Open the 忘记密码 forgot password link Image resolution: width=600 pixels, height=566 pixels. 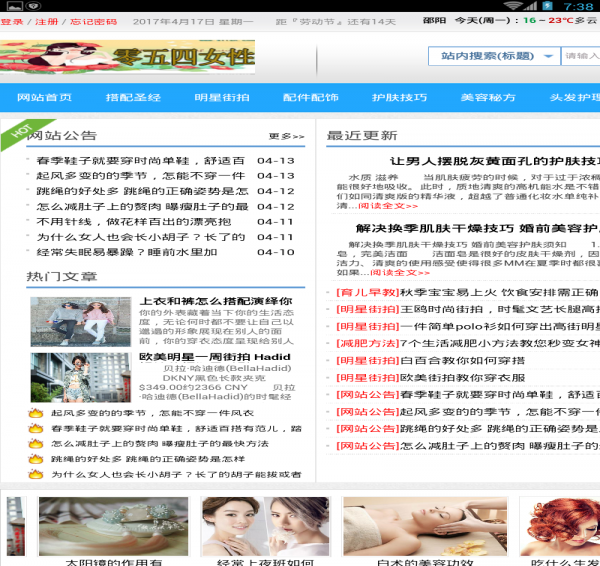(x=93, y=21)
